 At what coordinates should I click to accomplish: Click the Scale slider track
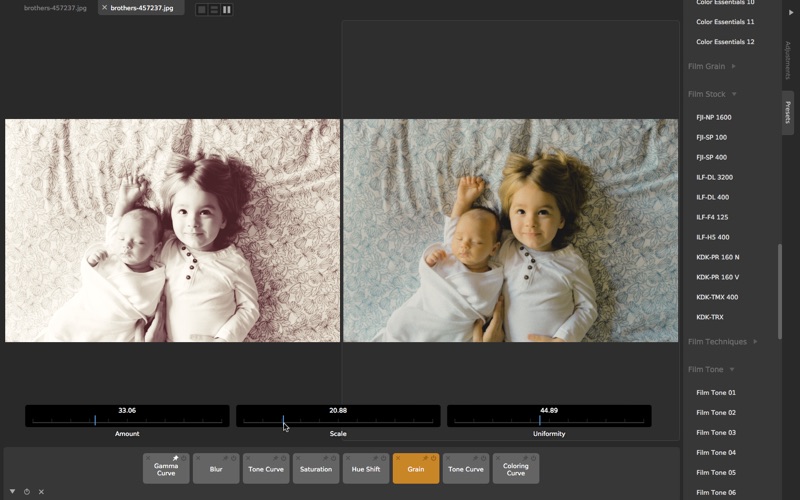tap(338, 421)
